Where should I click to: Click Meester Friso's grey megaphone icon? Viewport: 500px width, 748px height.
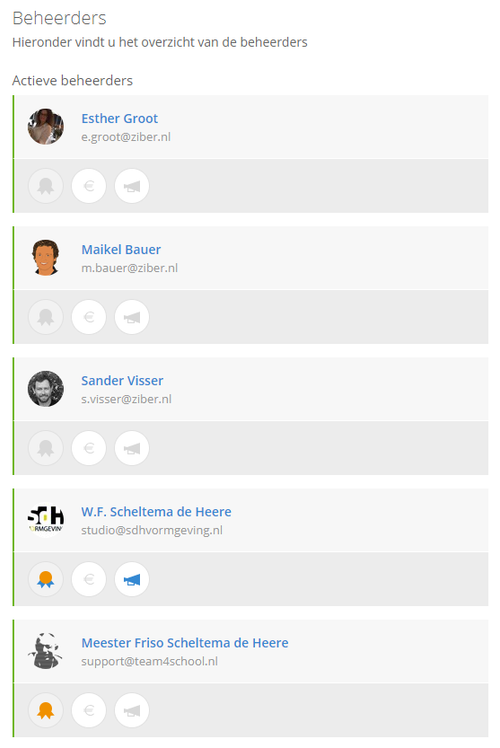tap(132, 711)
